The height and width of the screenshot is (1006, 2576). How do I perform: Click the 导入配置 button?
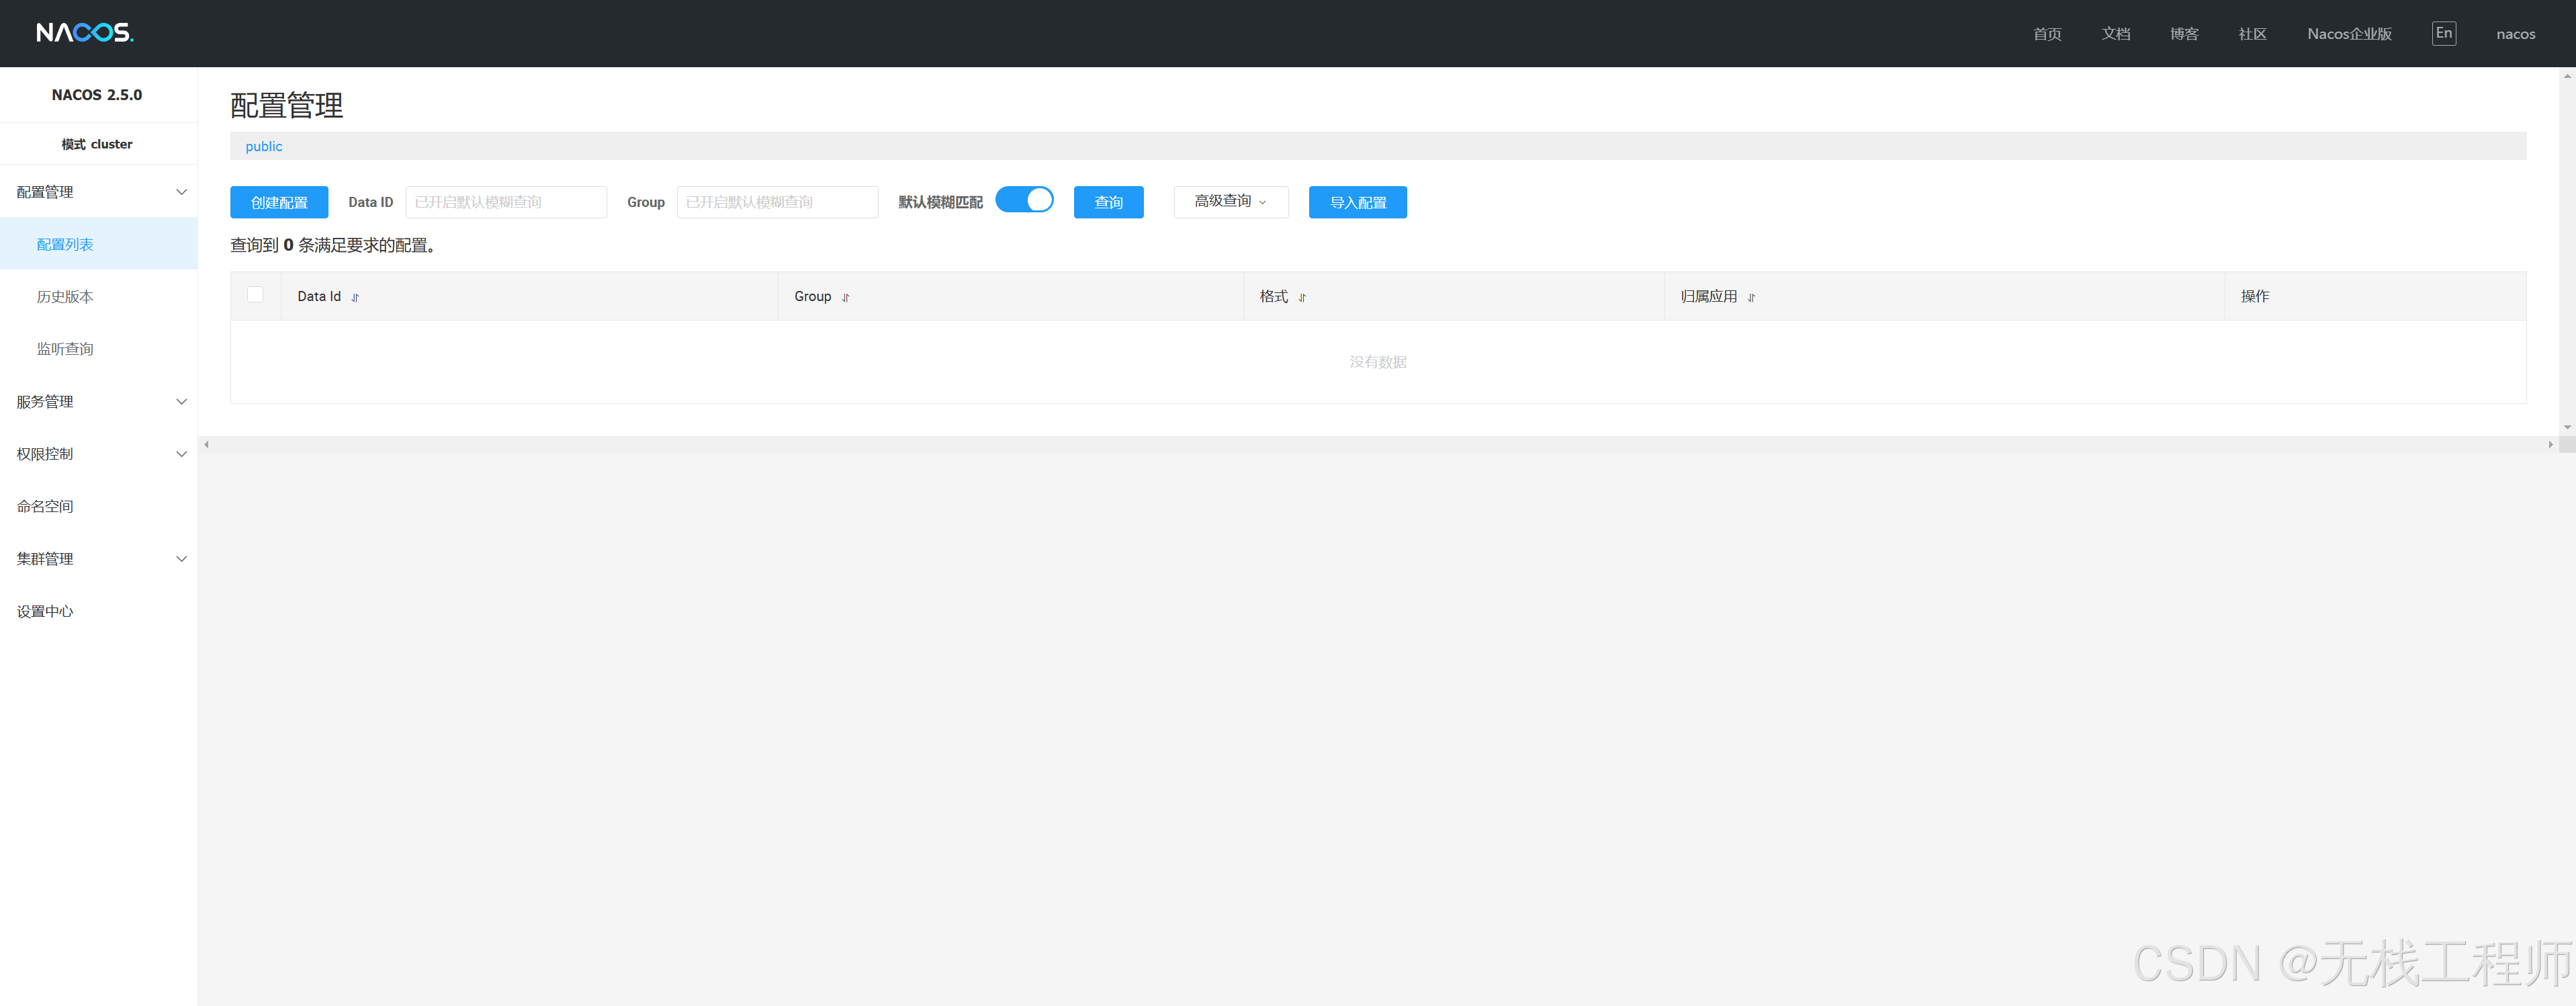coord(1357,201)
